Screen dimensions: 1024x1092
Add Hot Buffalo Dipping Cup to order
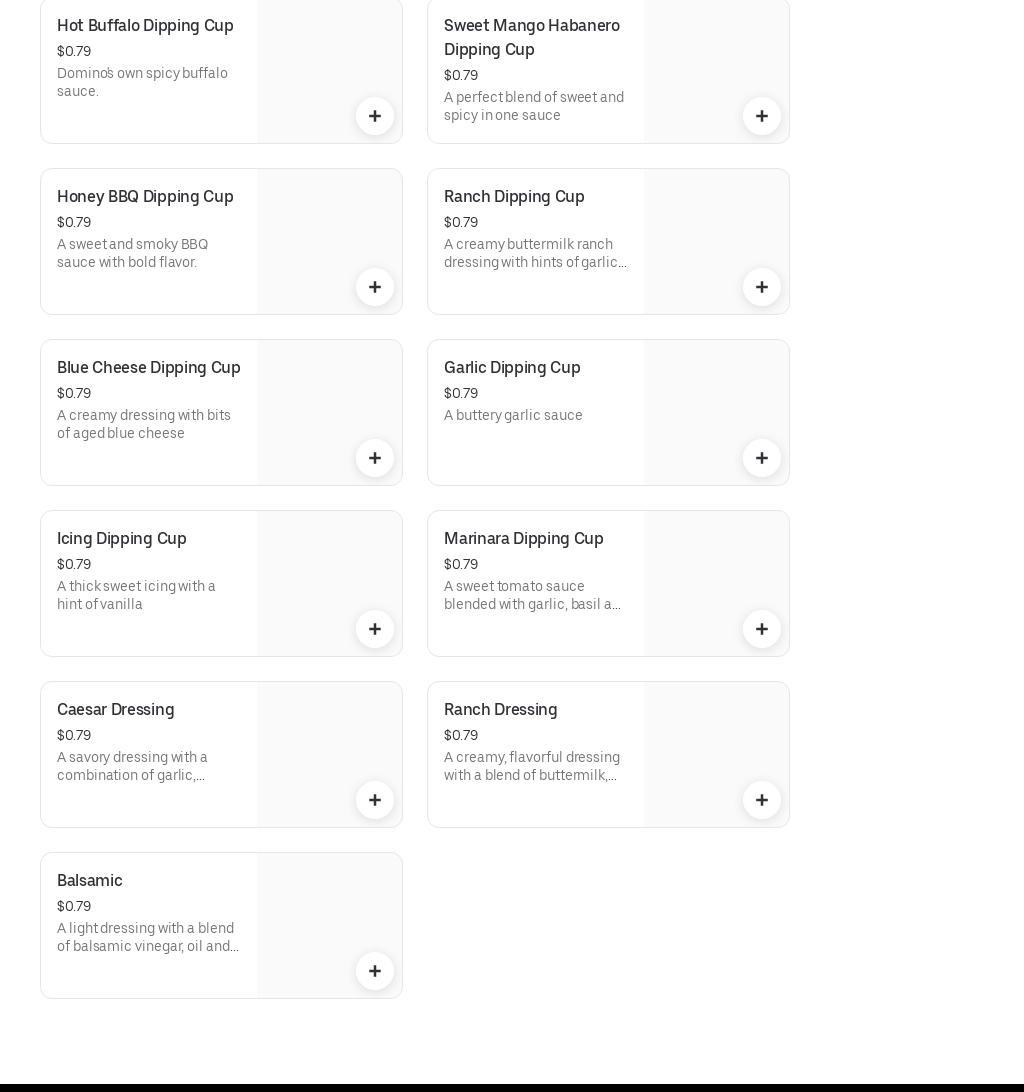pos(375,116)
